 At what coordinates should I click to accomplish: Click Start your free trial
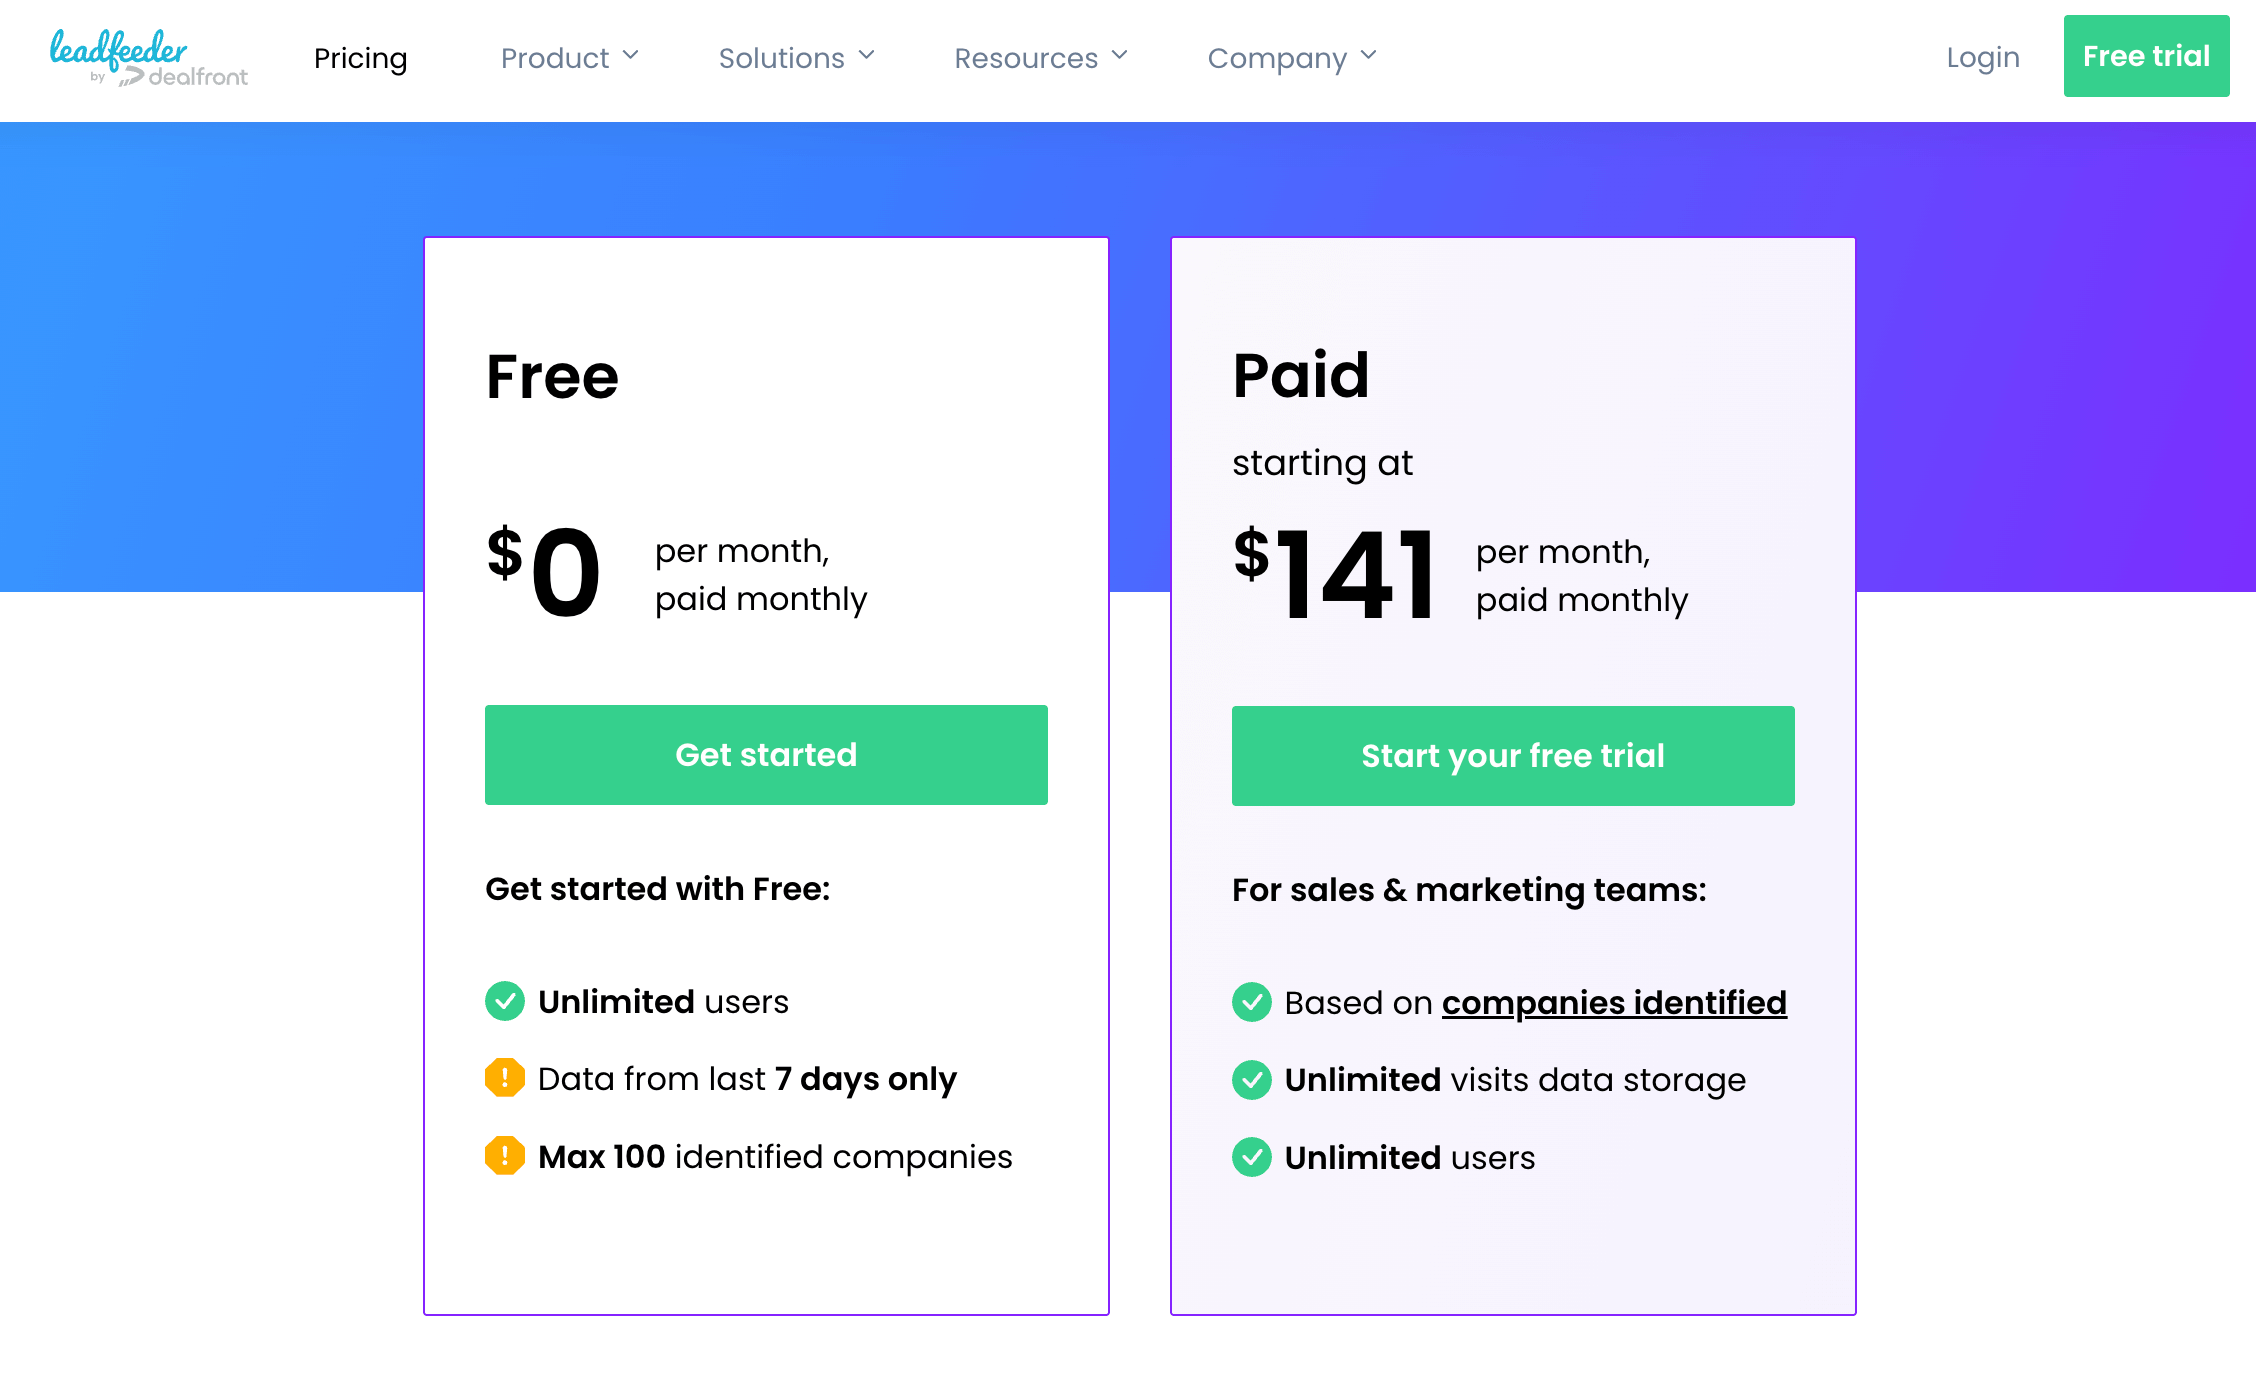click(1513, 755)
